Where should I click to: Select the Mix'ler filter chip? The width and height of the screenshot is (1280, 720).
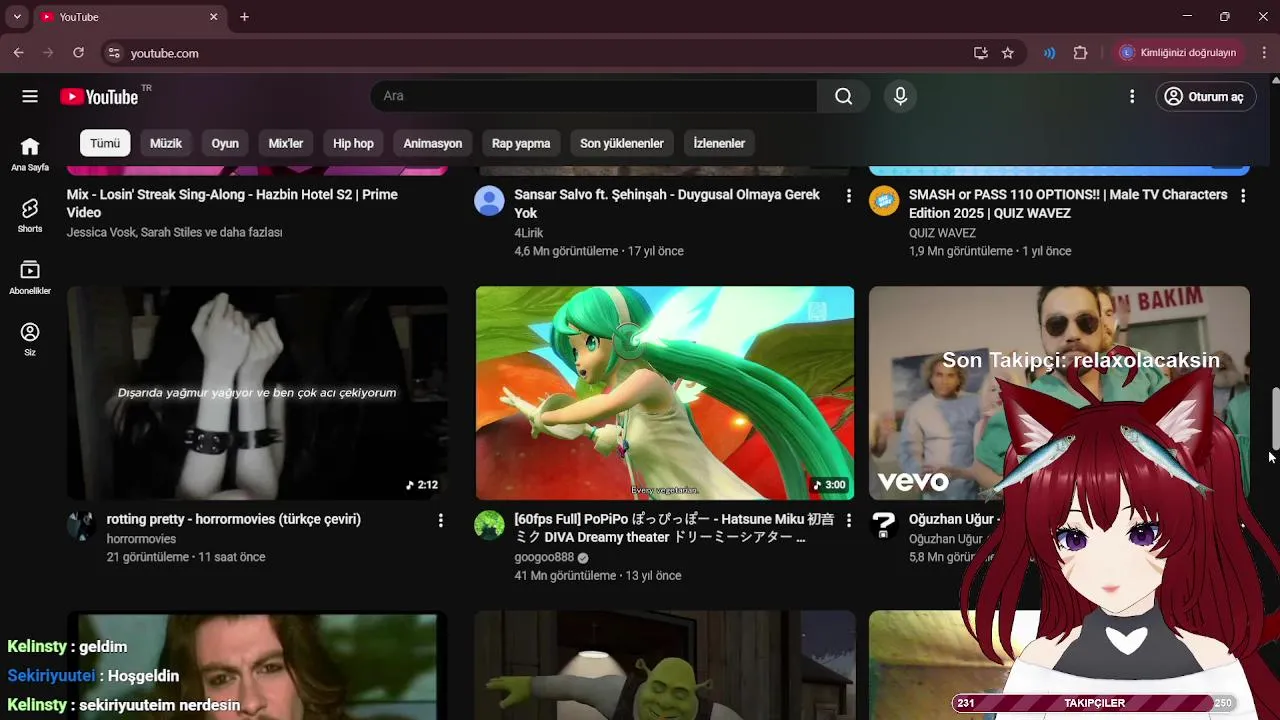click(286, 143)
